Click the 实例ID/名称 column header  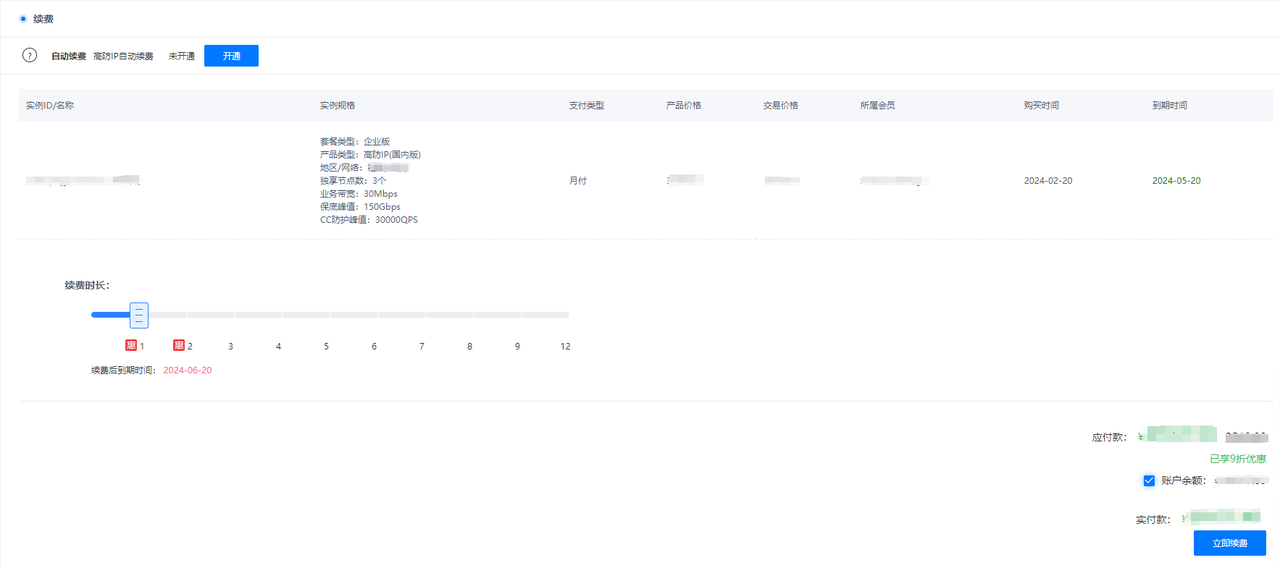(x=50, y=106)
